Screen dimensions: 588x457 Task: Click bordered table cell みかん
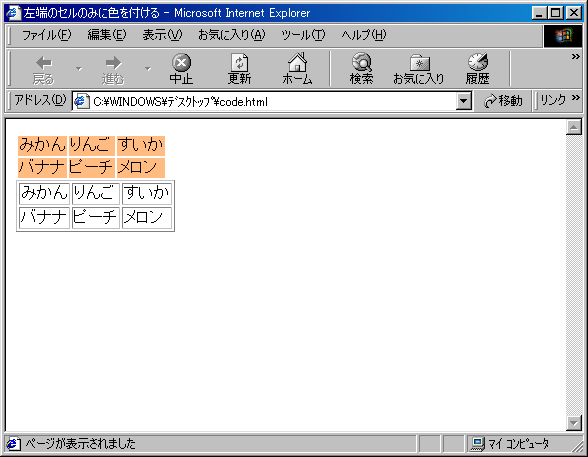(45, 193)
